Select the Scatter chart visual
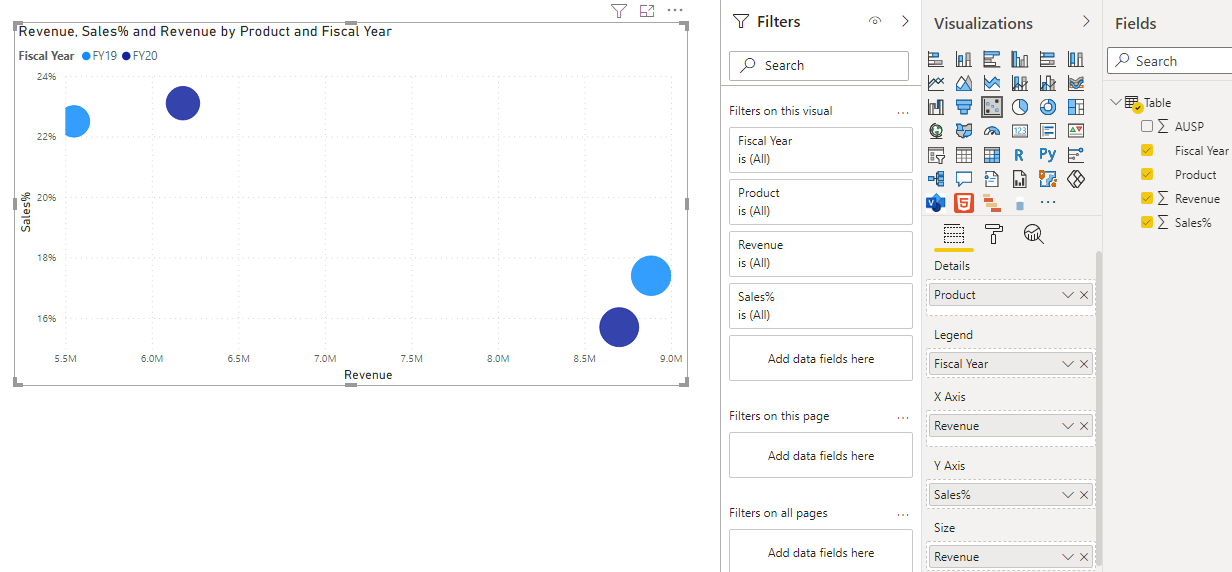The image size is (1232, 572). click(992, 107)
